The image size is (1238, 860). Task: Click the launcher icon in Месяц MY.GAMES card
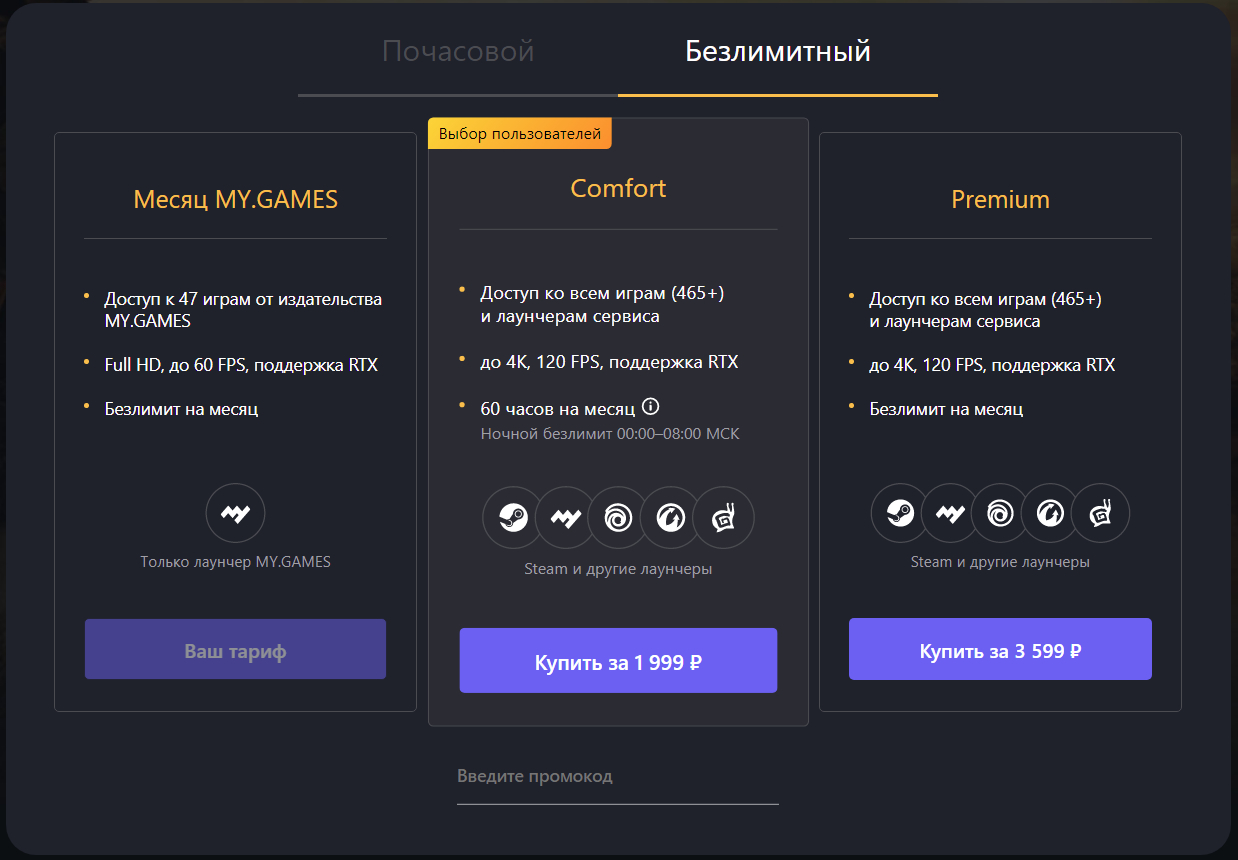(235, 513)
